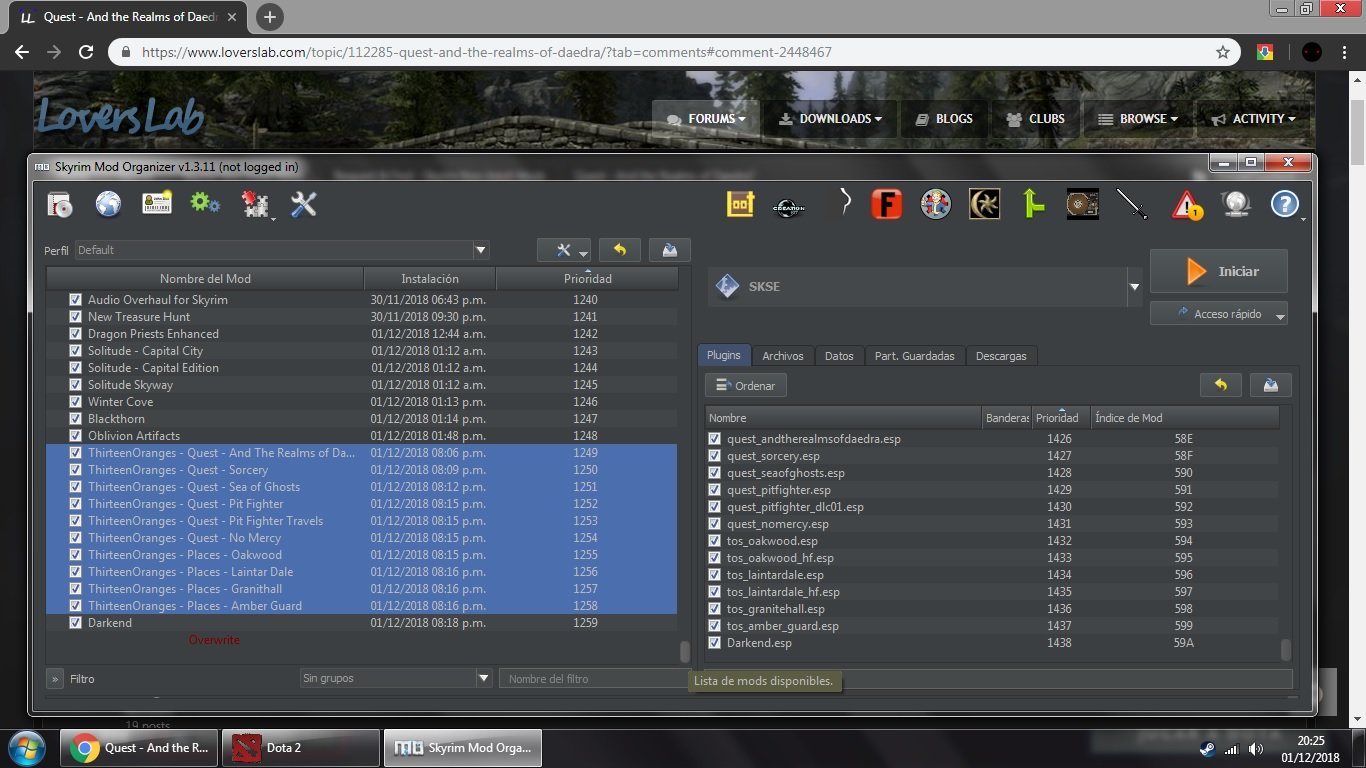Switch to the Plugins tab
Viewport: 1366px width, 768px height.
pos(724,355)
